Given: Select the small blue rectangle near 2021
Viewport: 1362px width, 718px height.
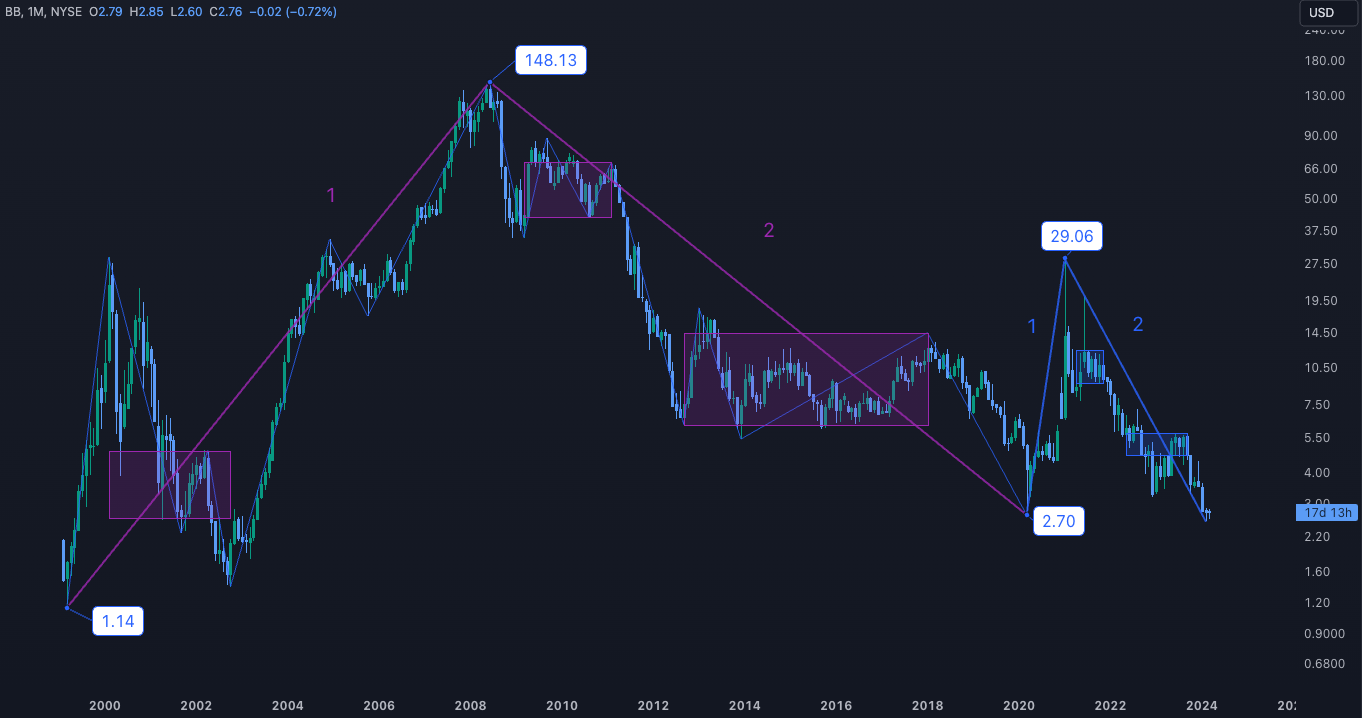Looking at the screenshot, I should 1089,367.
